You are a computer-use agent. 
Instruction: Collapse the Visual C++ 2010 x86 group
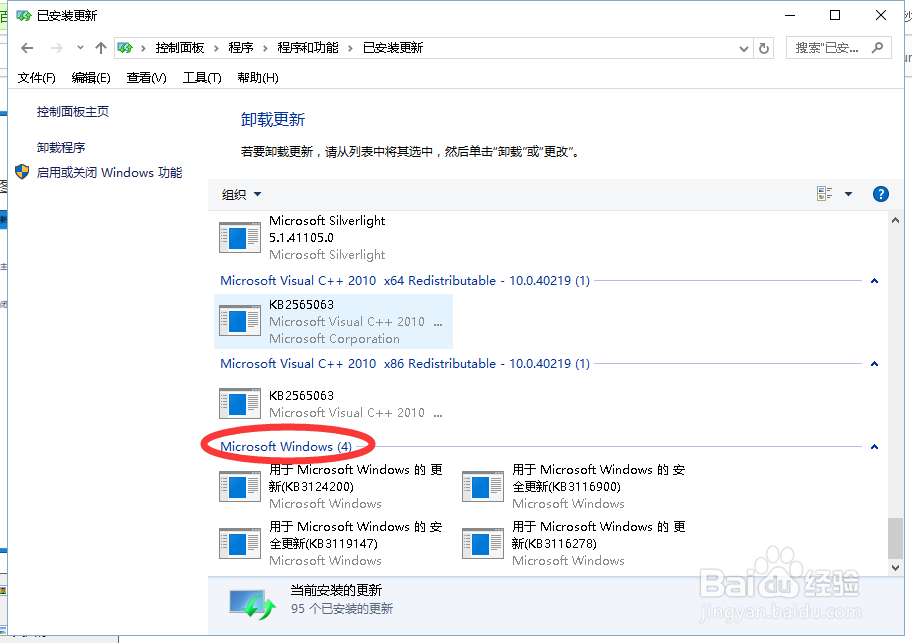click(x=874, y=364)
